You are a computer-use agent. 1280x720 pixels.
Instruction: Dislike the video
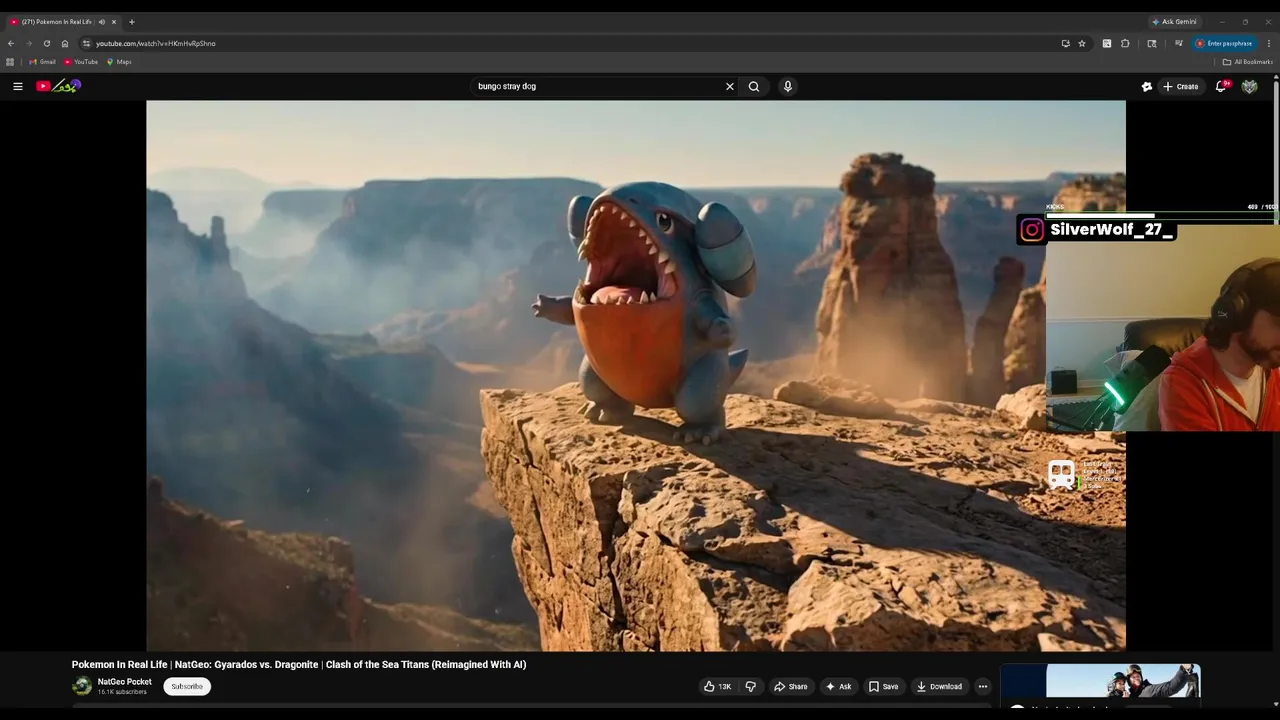[x=750, y=686]
